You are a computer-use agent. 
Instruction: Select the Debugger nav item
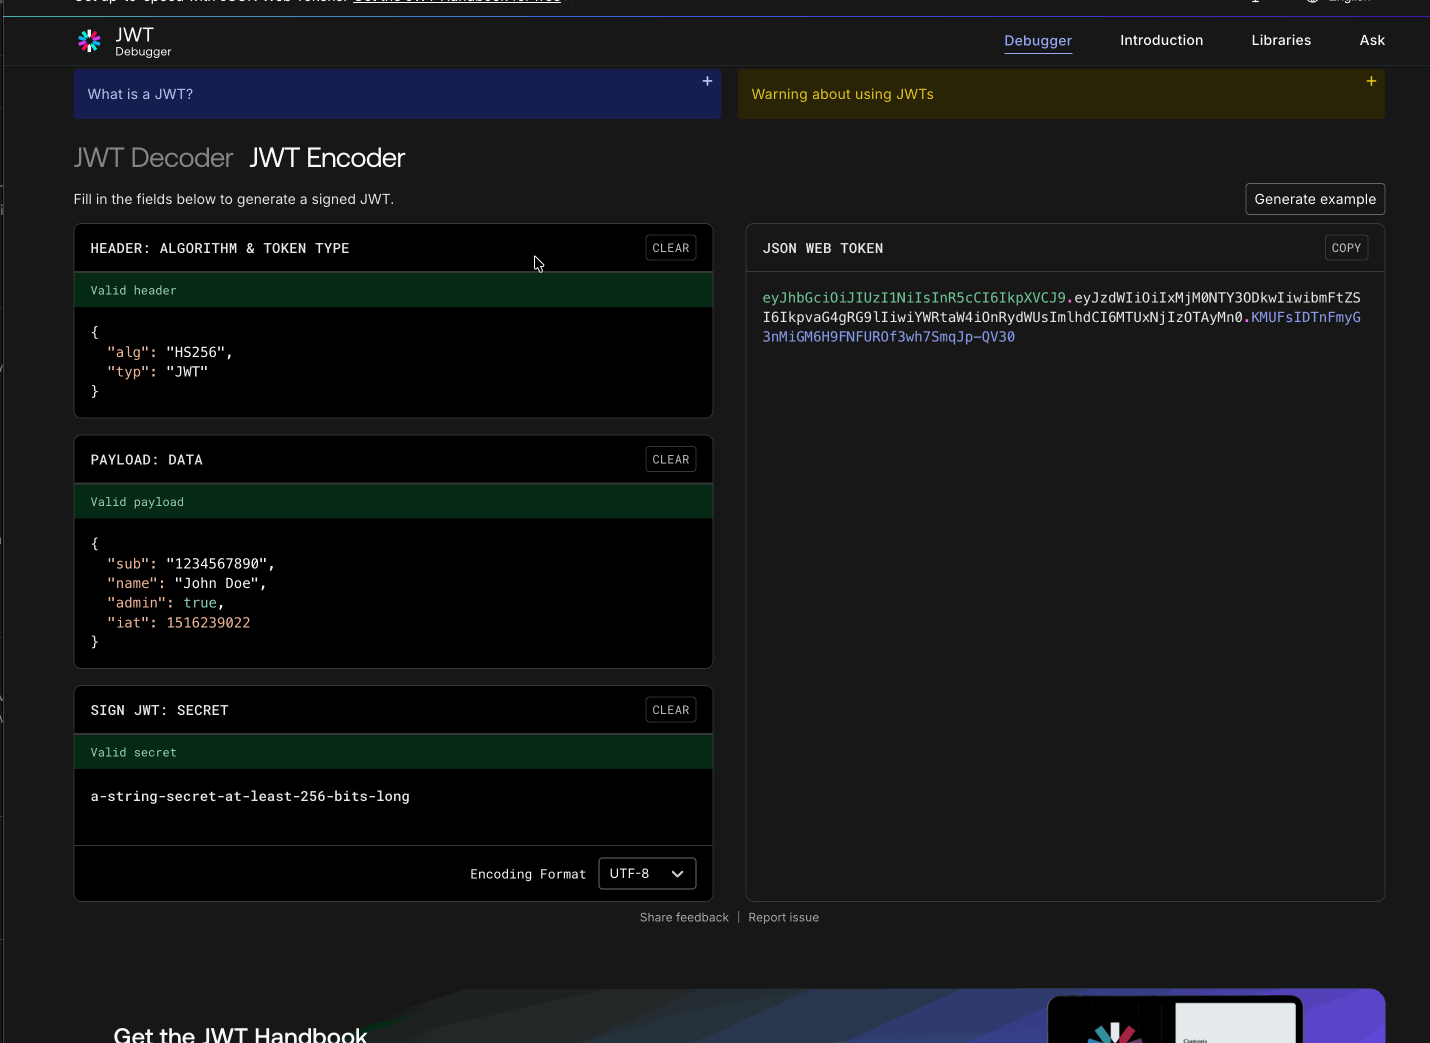(1038, 41)
